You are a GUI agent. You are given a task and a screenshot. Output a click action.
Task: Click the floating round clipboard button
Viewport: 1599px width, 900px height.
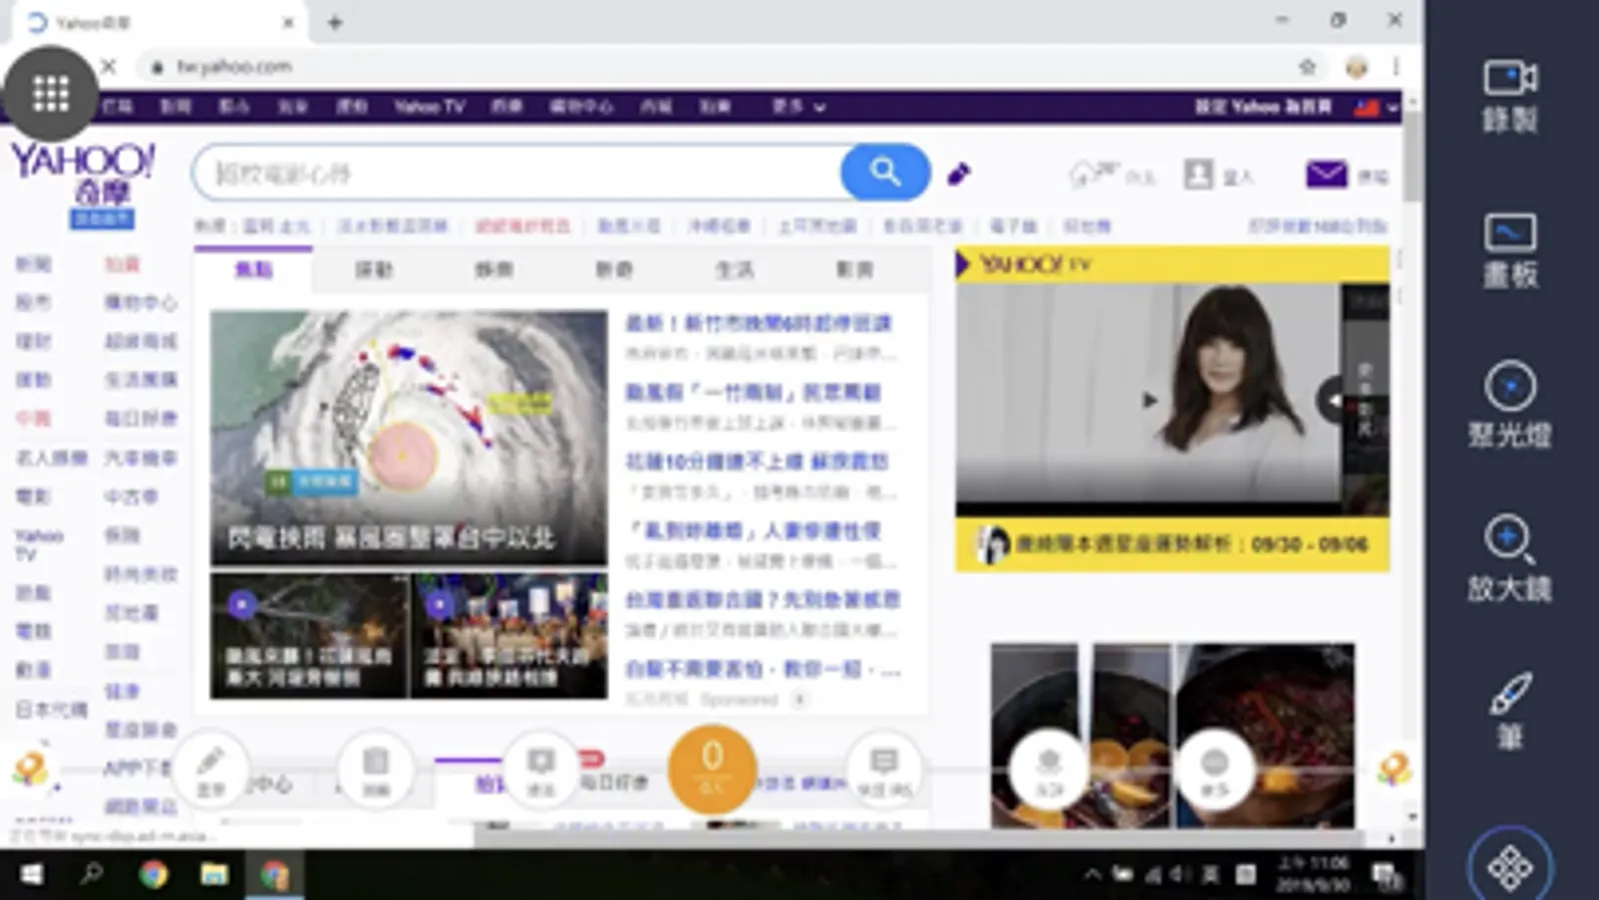(x=375, y=769)
